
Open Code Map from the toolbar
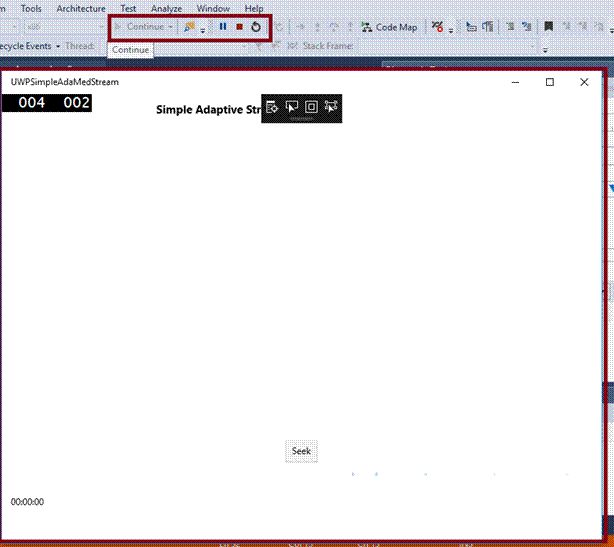[x=390, y=27]
